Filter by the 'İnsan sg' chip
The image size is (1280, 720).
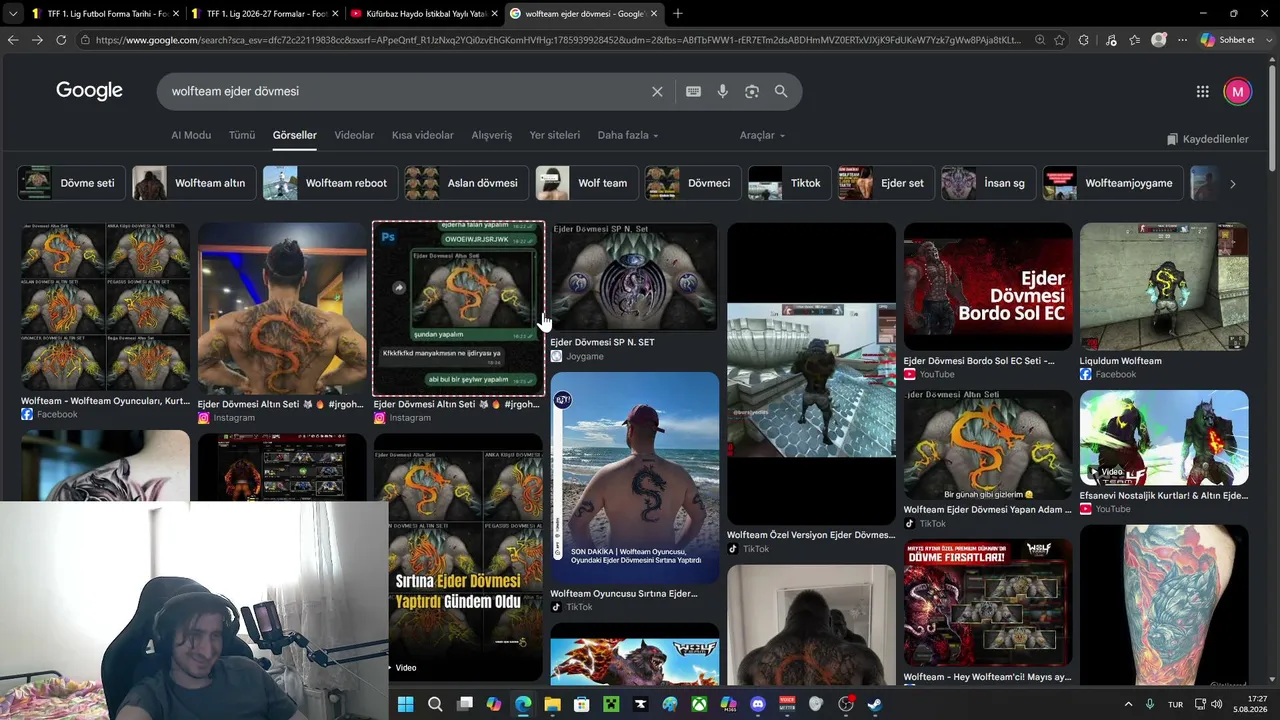pyautogui.click(x=988, y=183)
